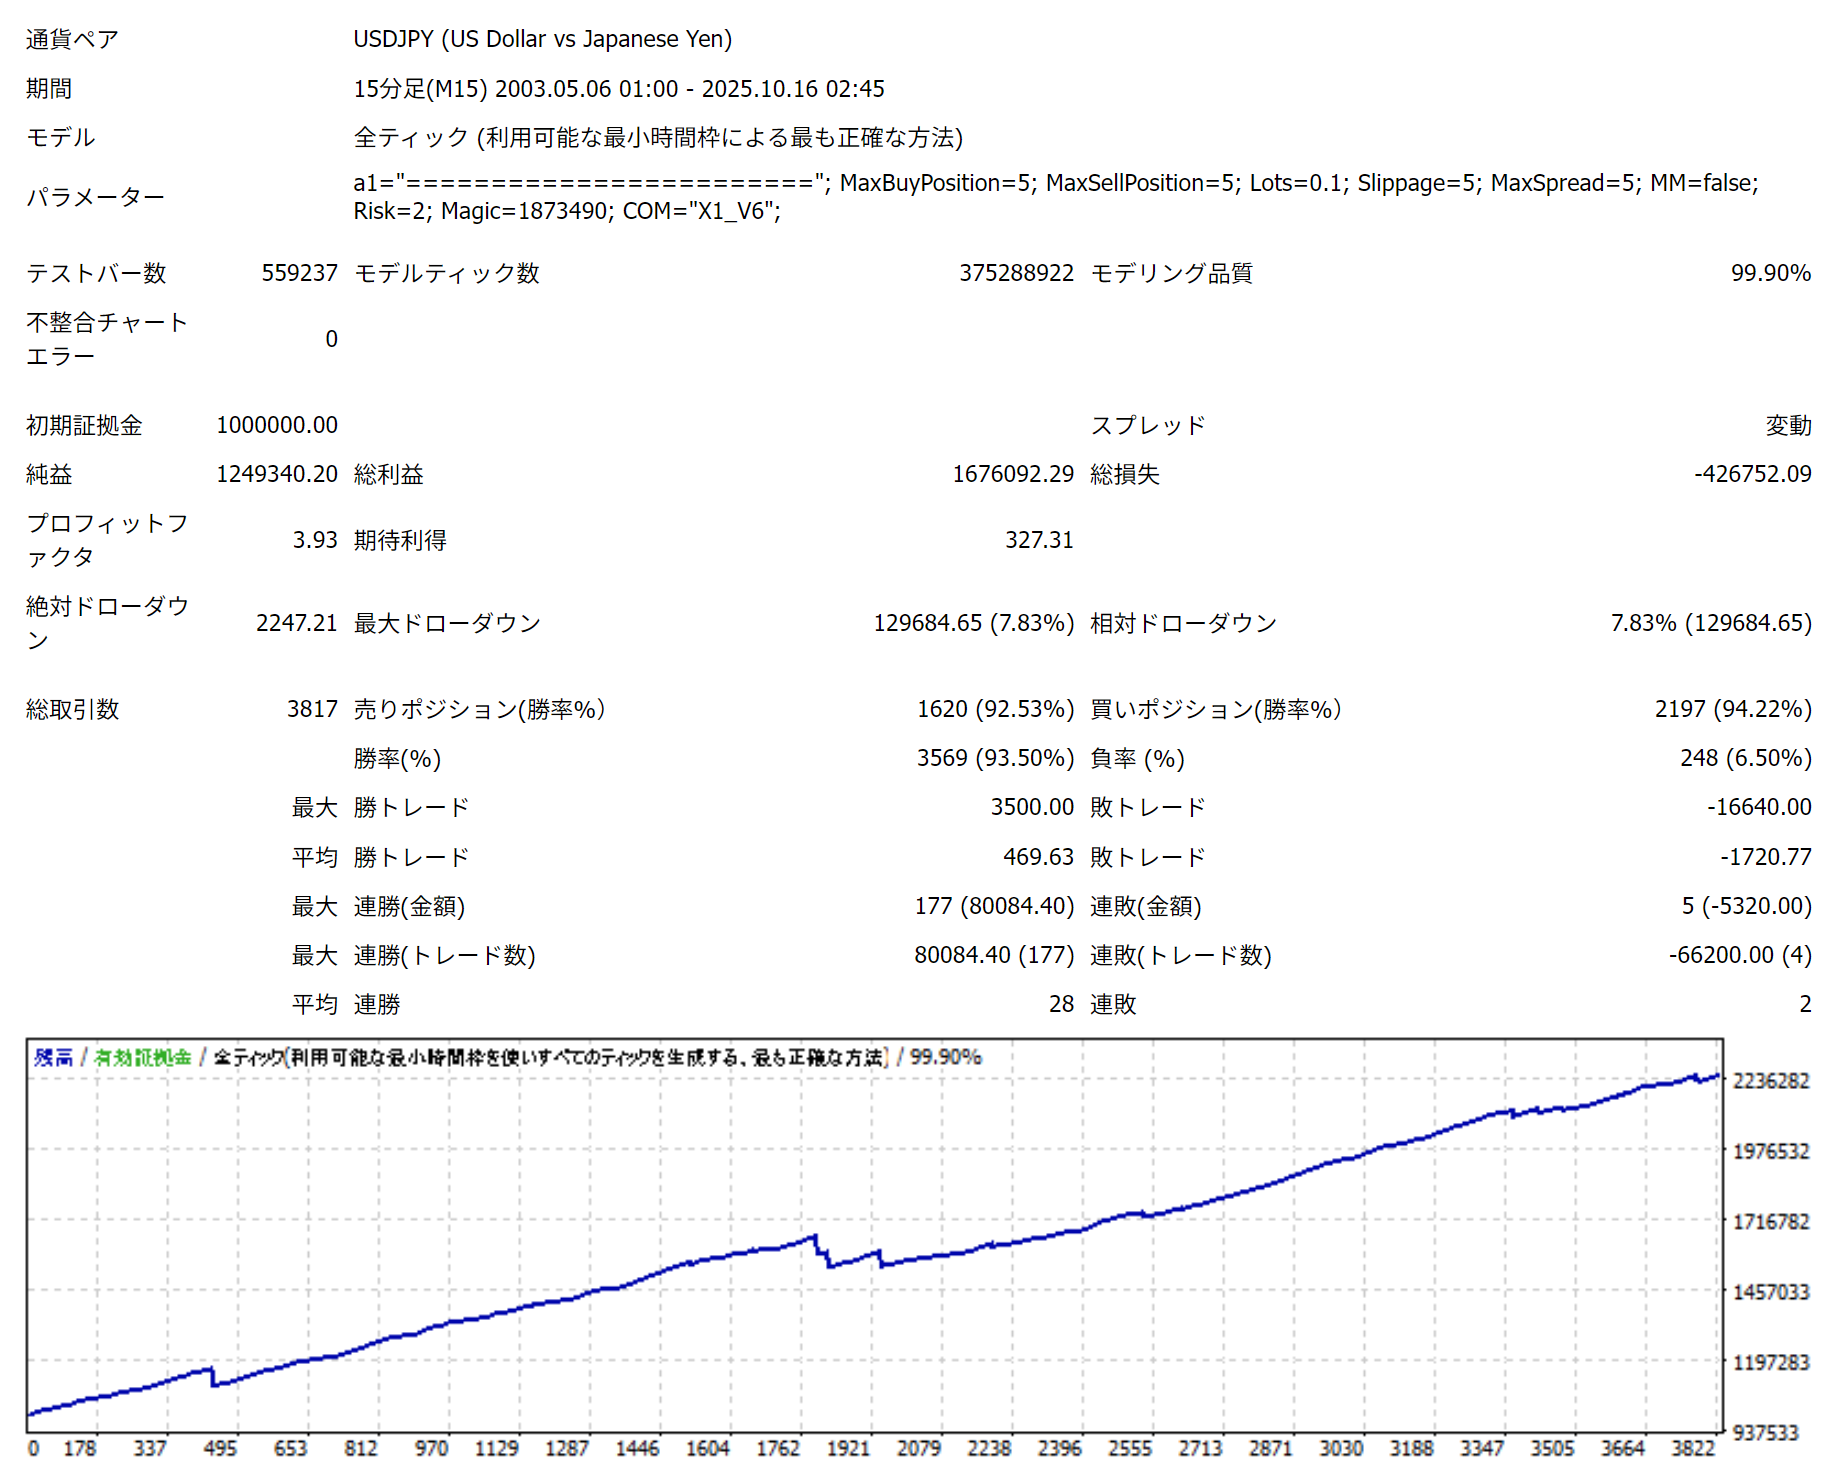Click the USDJPY currency pair description
The image size is (1848, 1477).
click(x=542, y=39)
